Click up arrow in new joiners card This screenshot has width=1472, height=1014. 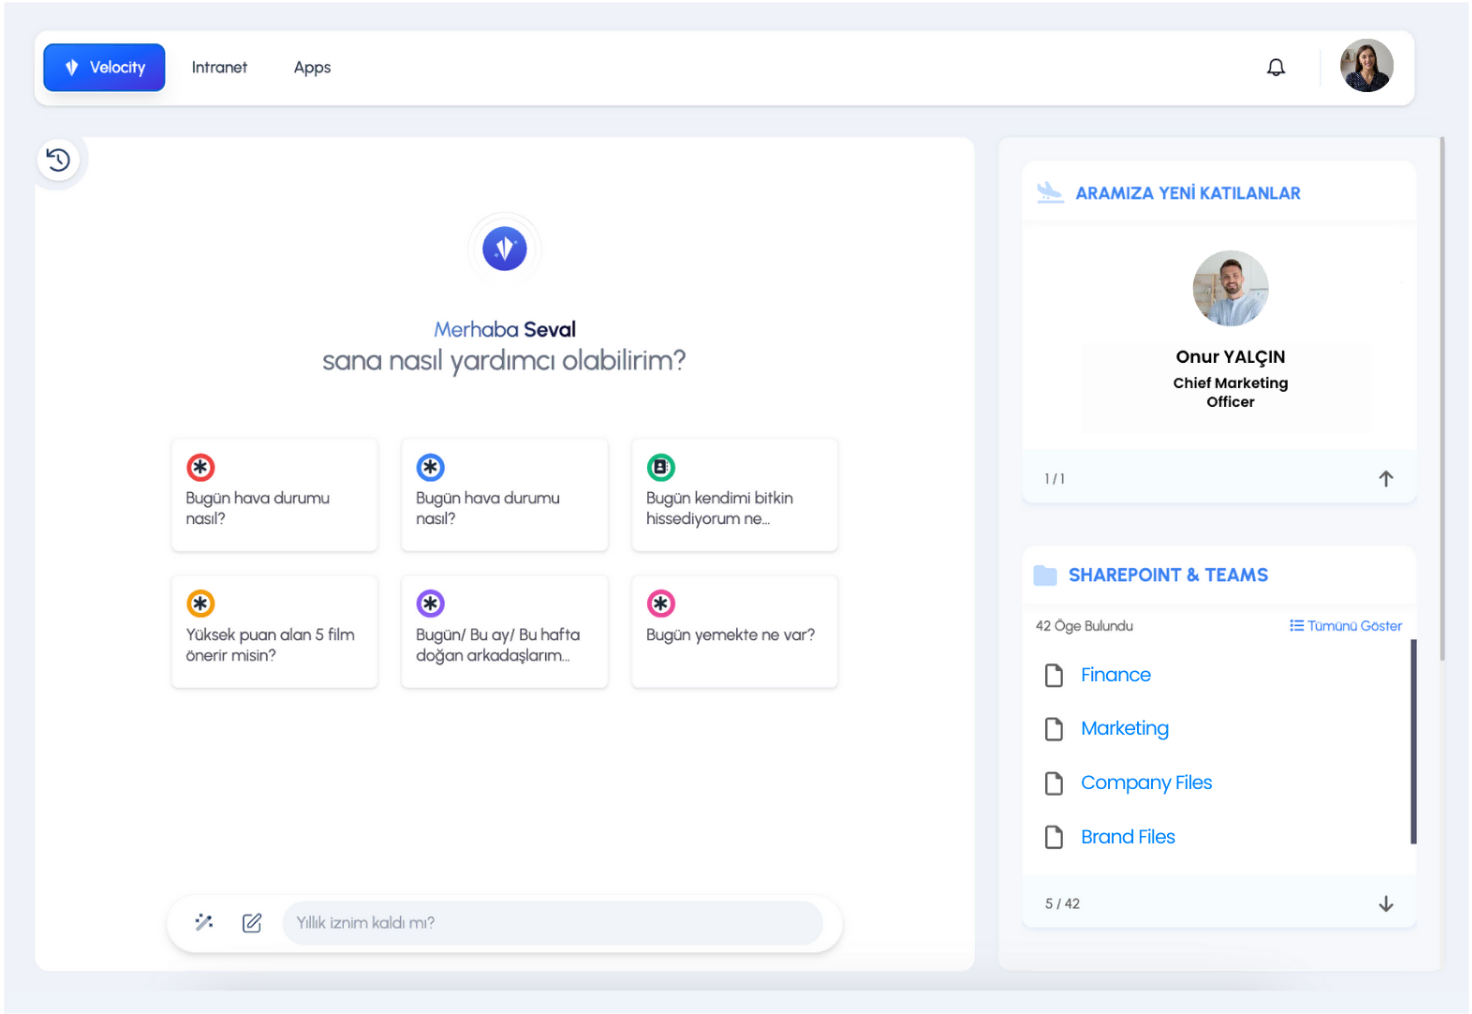coord(1386,478)
